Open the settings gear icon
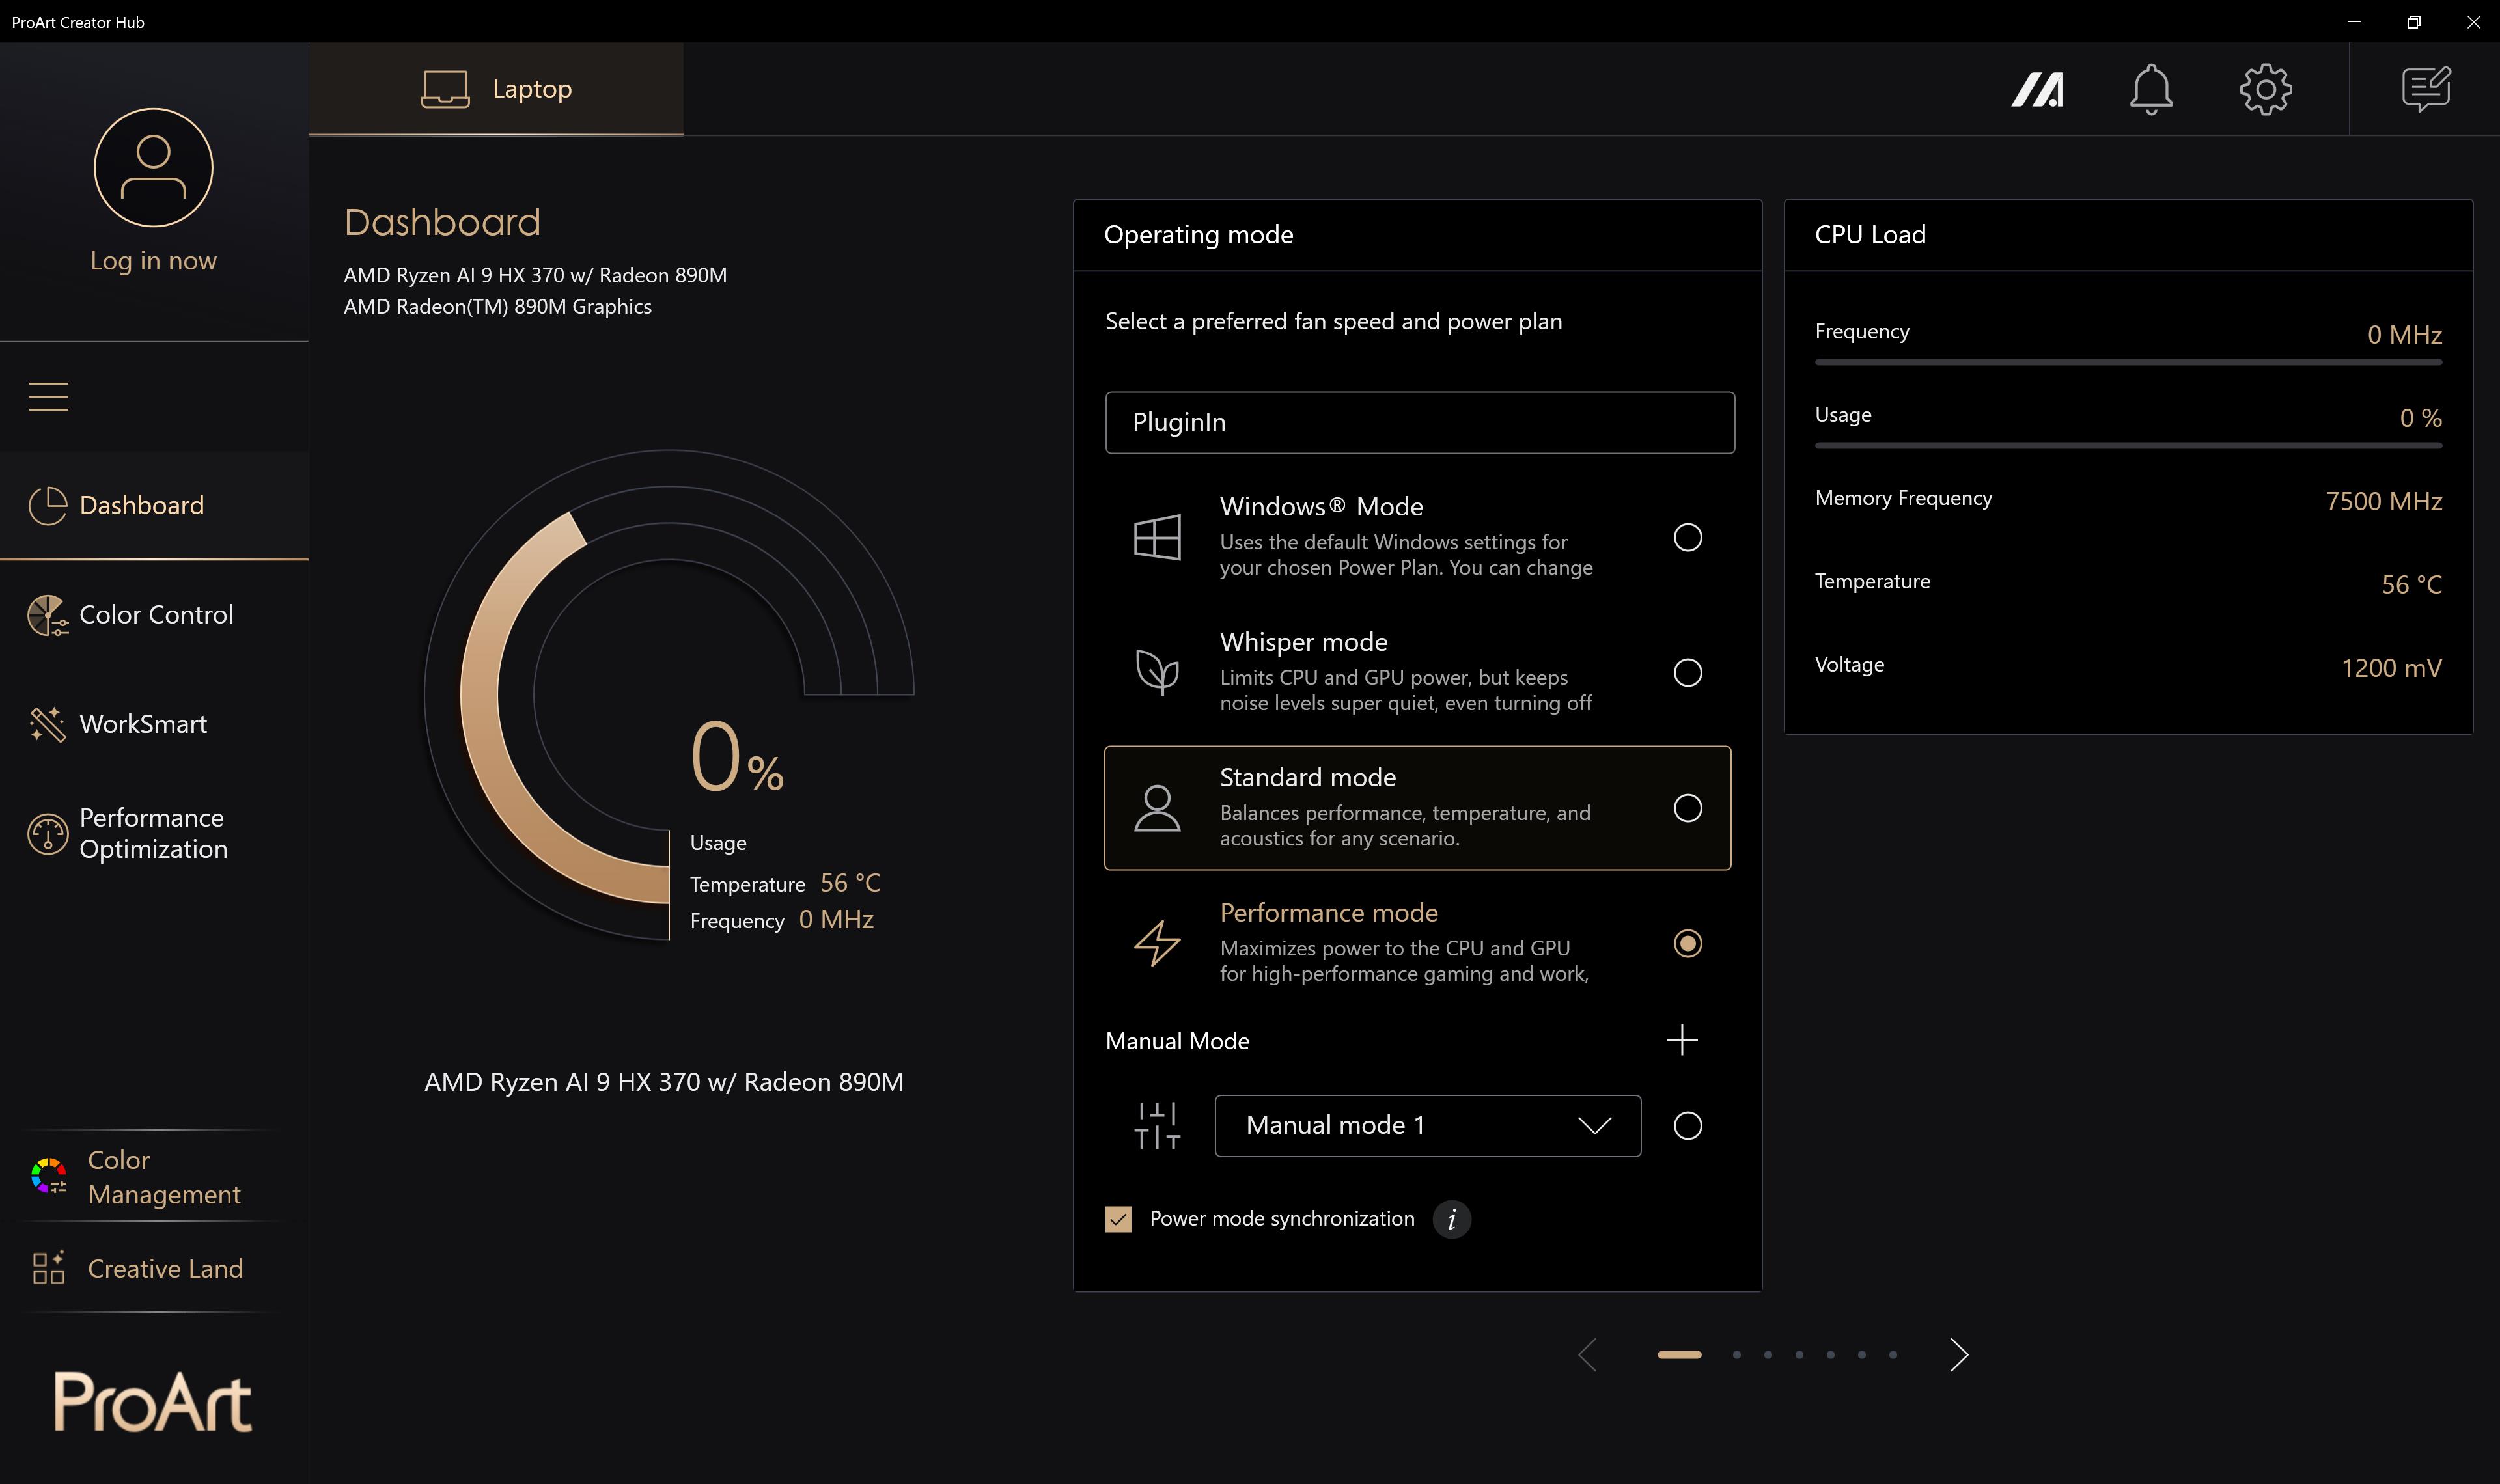The width and height of the screenshot is (2500, 1484). [x=2265, y=90]
